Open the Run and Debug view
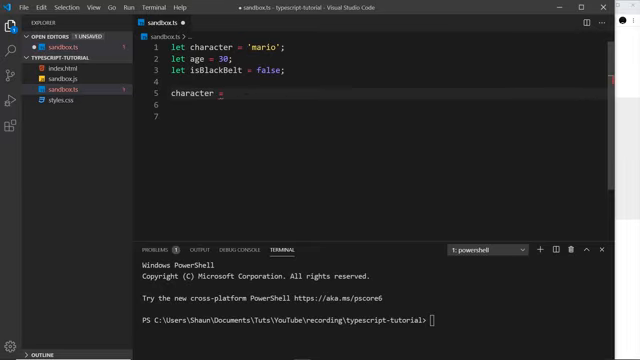This screenshot has width=640, height=360. click(x=10, y=100)
